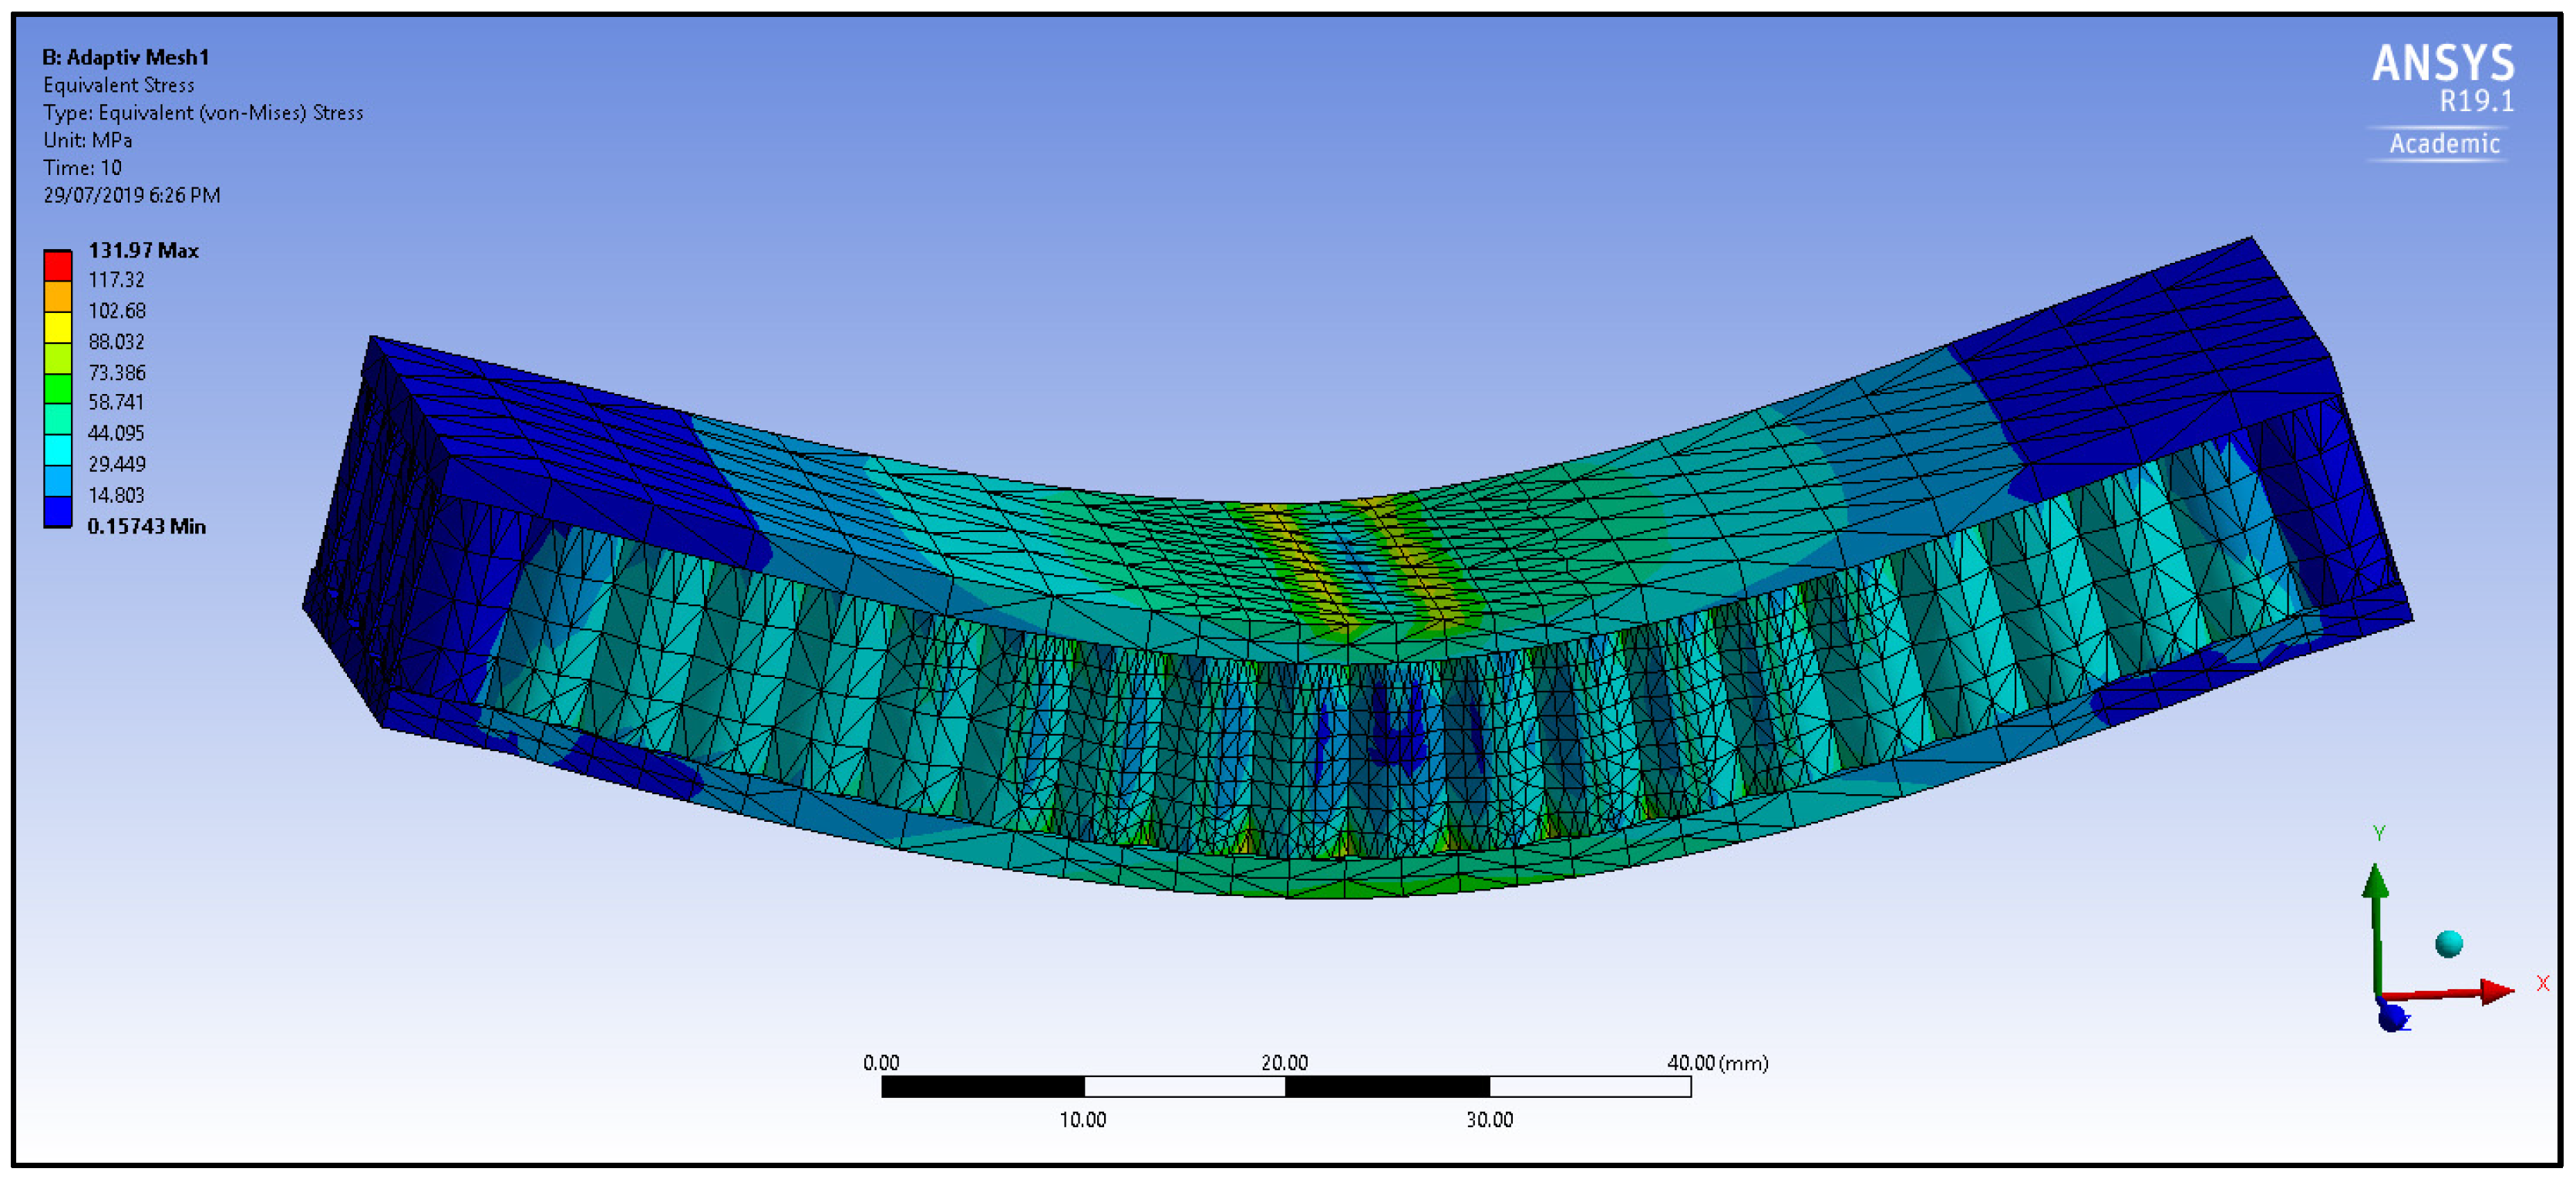Select the yellow legend color band
The image size is (2576, 1182).
click(58, 327)
